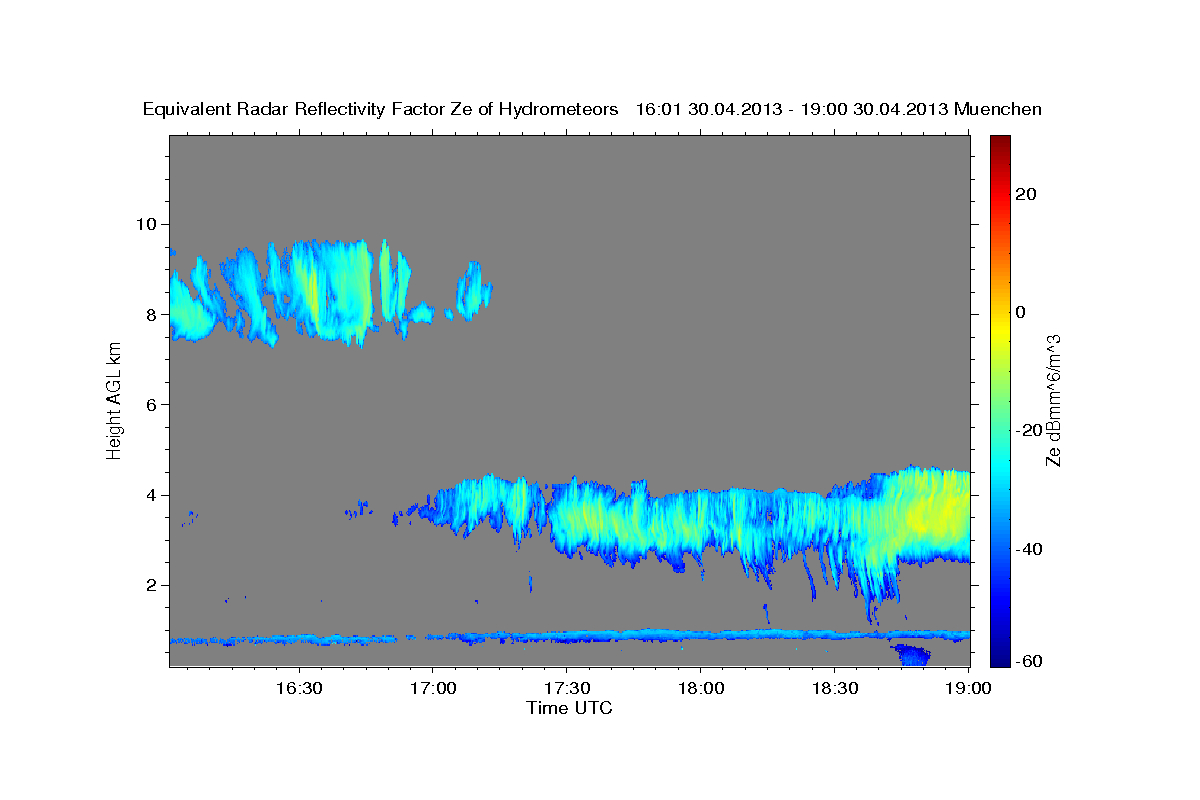Click the thin low cloud layer below 1 km

[x=569, y=636]
